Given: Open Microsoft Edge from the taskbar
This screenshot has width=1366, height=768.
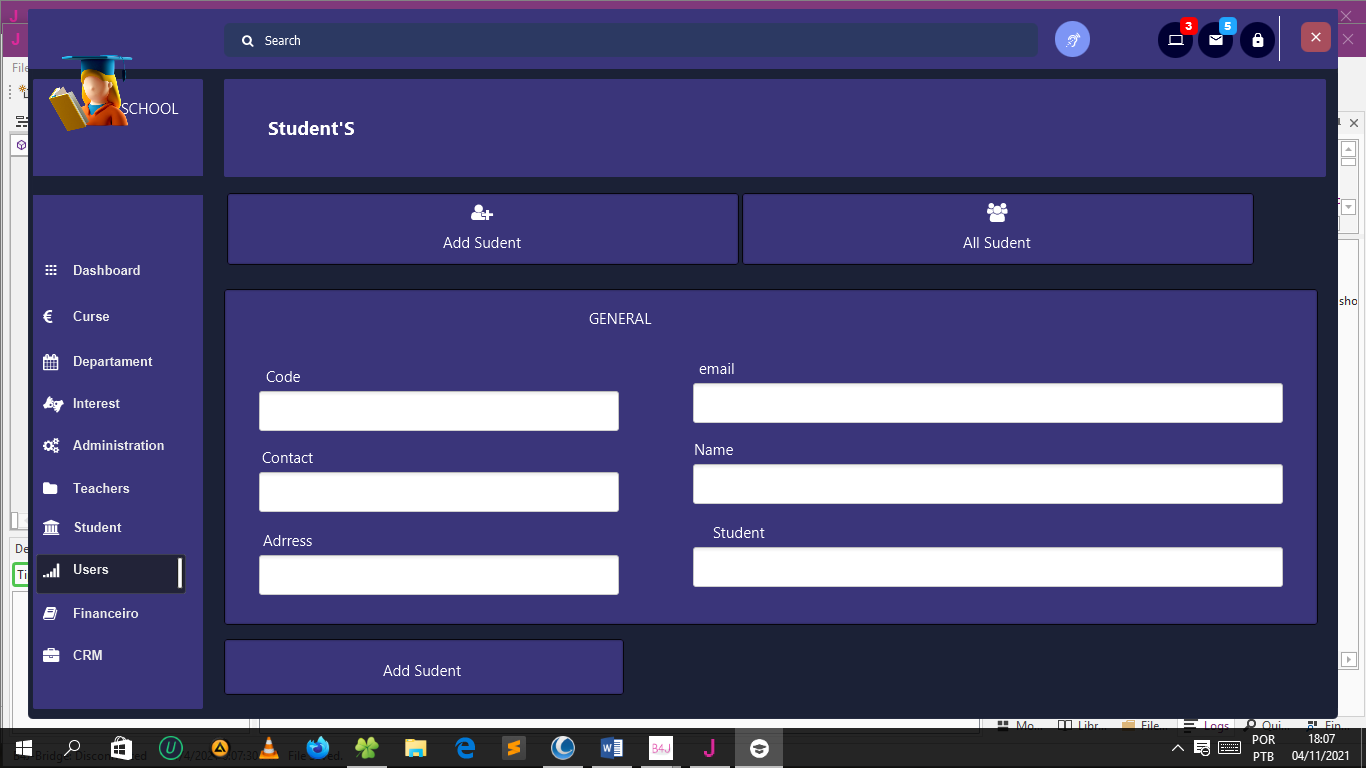Looking at the screenshot, I should coord(465,748).
